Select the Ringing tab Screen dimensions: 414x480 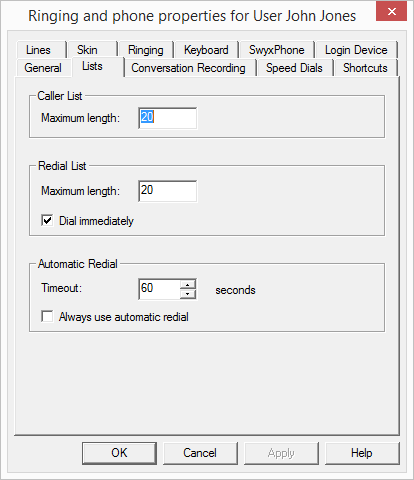[x=146, y=50]
